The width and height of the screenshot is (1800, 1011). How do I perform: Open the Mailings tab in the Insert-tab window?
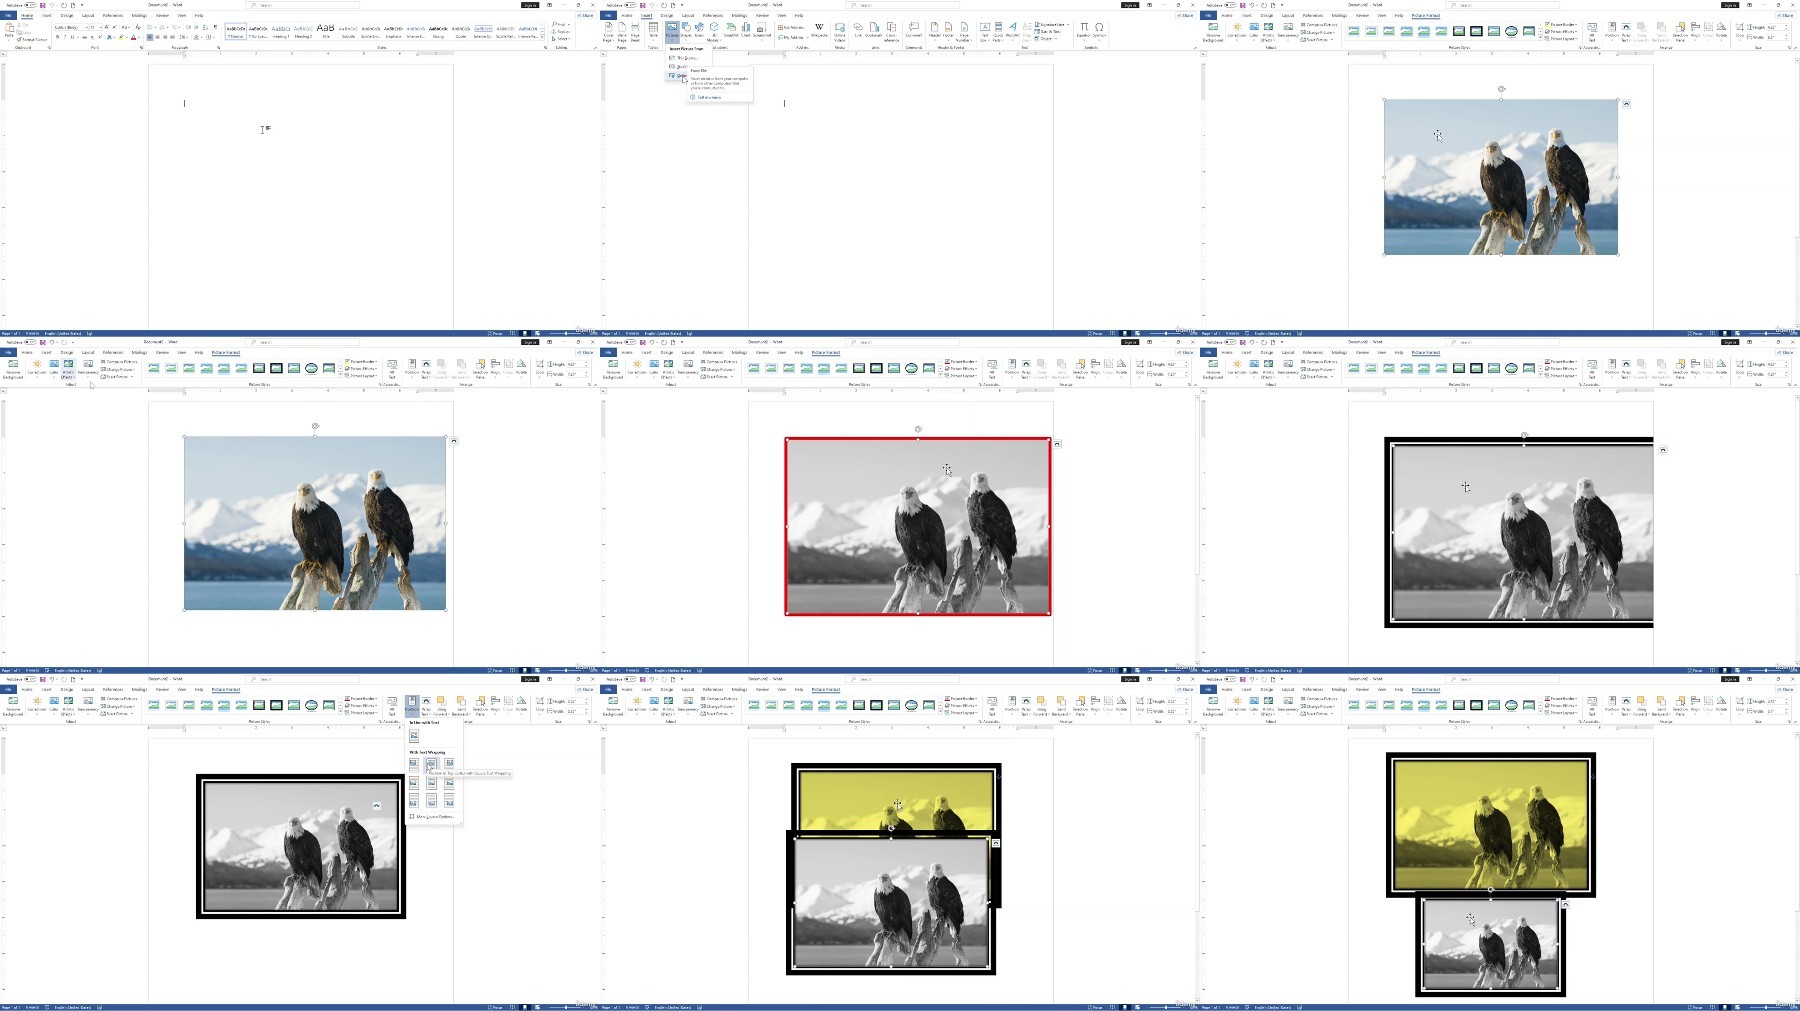pyautogui.click(x=739, y=16)
